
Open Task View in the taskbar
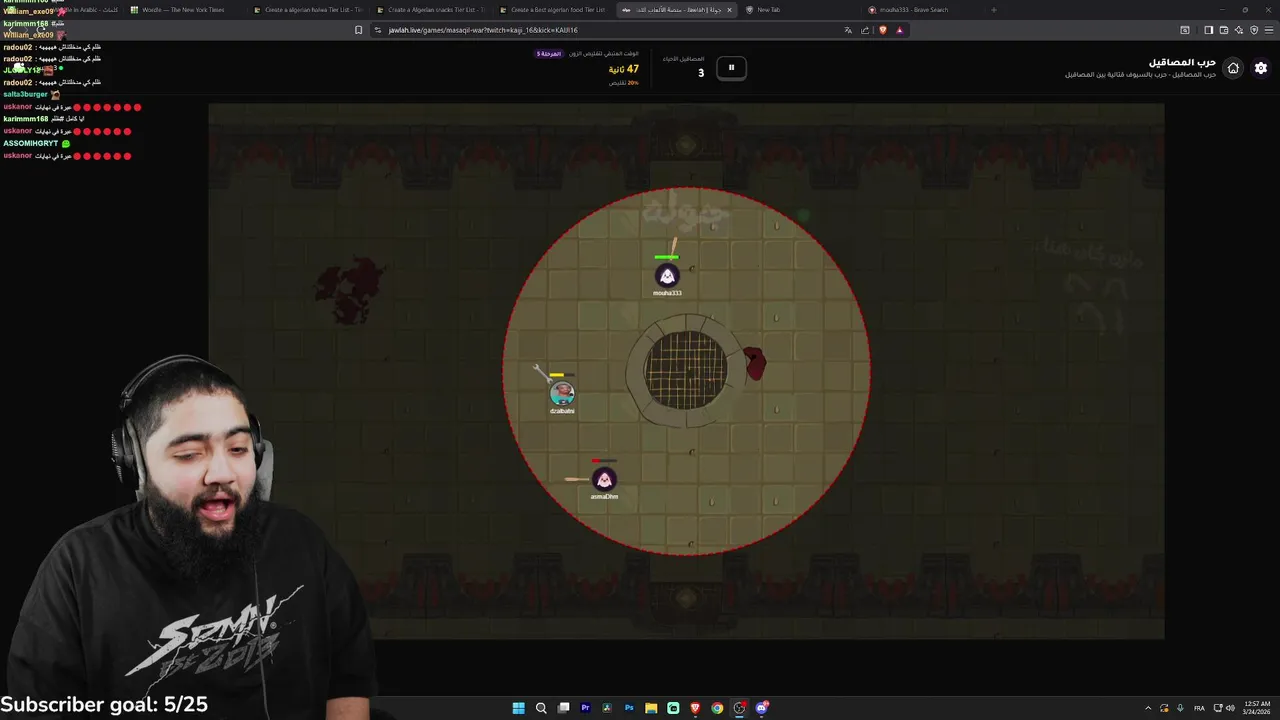(x=563, y=708)
